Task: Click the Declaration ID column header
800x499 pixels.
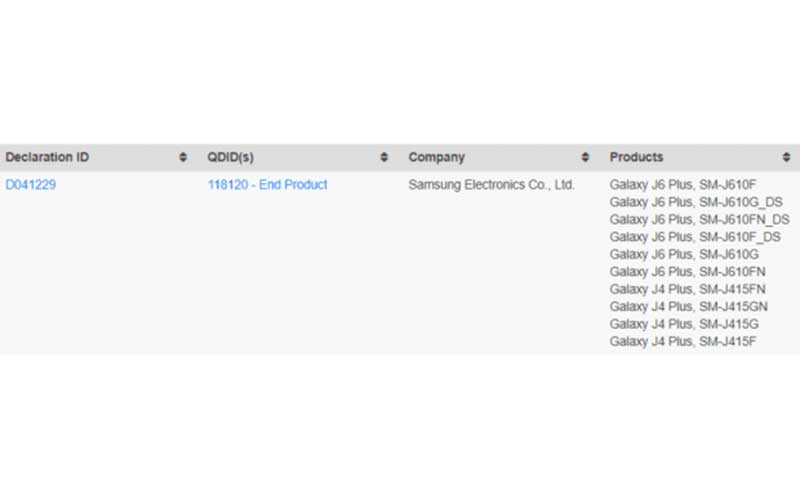Action: (x=47, y=157)
